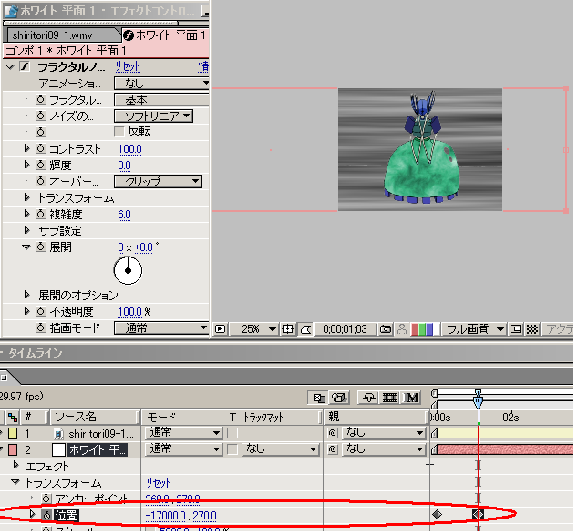Click the pink label swatch of layer 2
This screenshot has width=573, height=531.
12,450
